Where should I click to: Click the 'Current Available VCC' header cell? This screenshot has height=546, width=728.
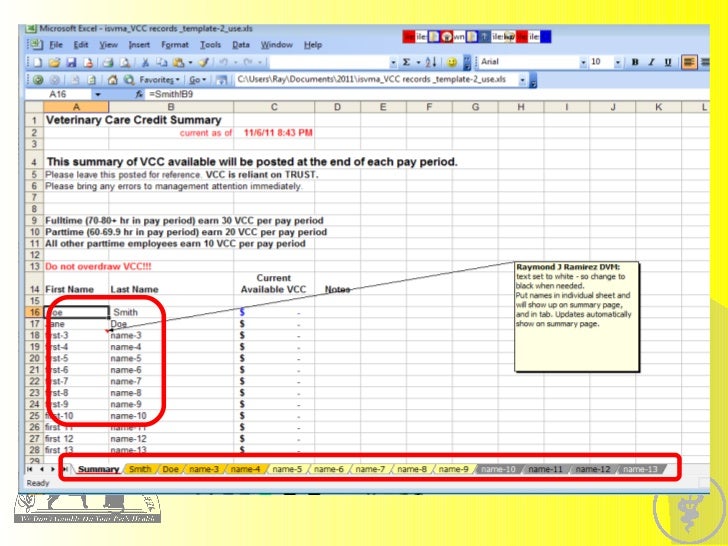pos(274,283)
